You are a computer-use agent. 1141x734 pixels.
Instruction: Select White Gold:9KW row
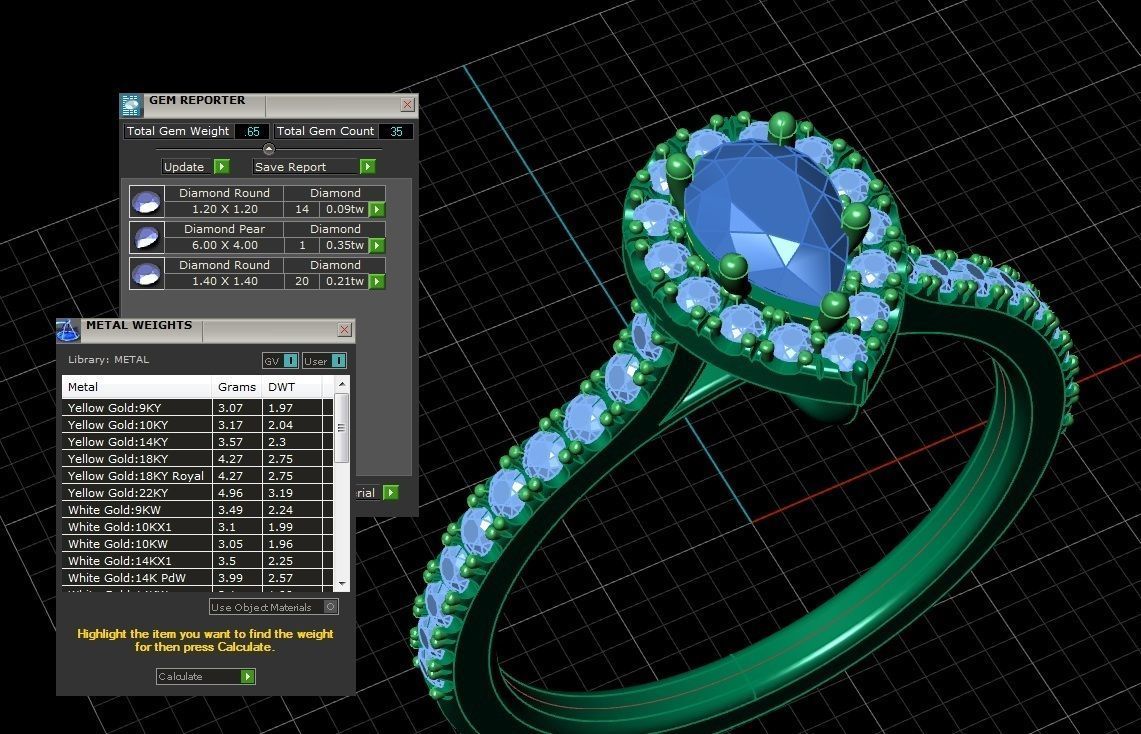click(197, 509)
